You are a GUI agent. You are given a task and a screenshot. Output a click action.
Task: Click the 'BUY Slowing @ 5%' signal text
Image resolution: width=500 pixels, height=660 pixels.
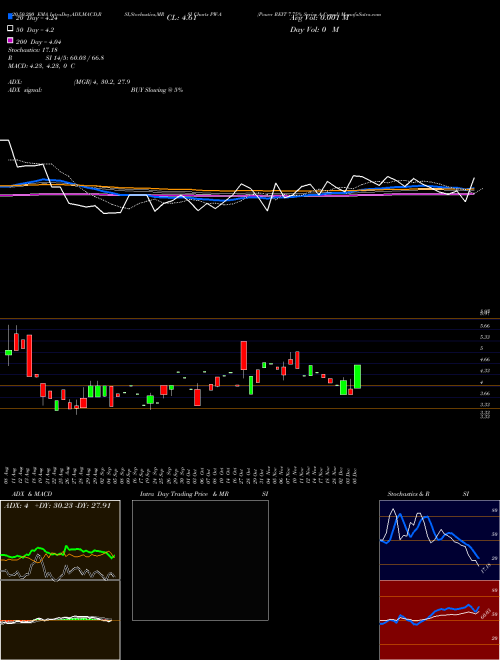pos(157,90)
